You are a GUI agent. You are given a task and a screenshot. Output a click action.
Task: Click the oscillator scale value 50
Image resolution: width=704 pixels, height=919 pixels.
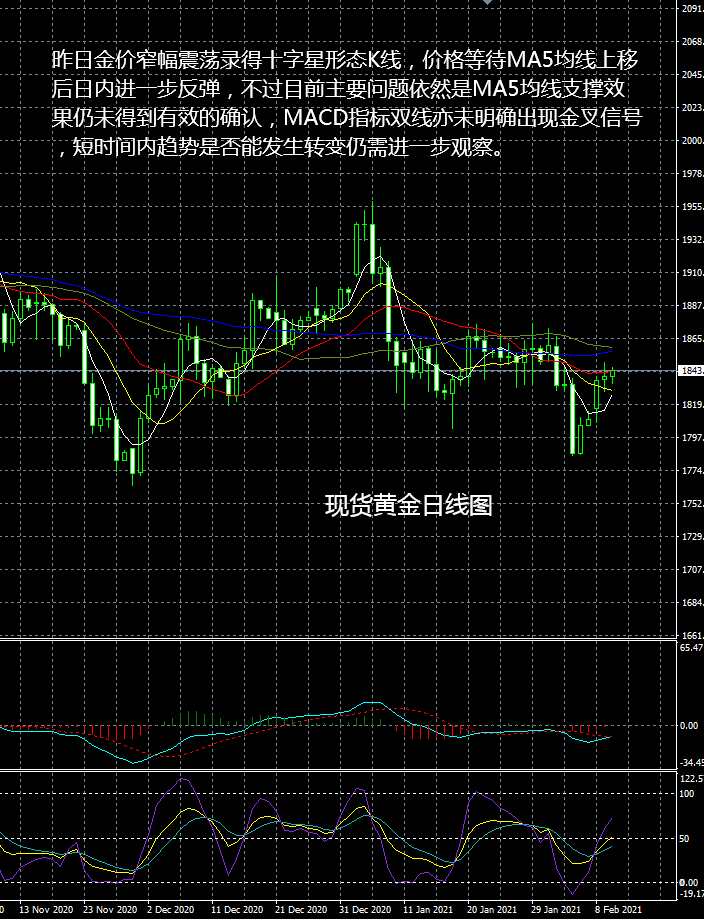[685, 839]
